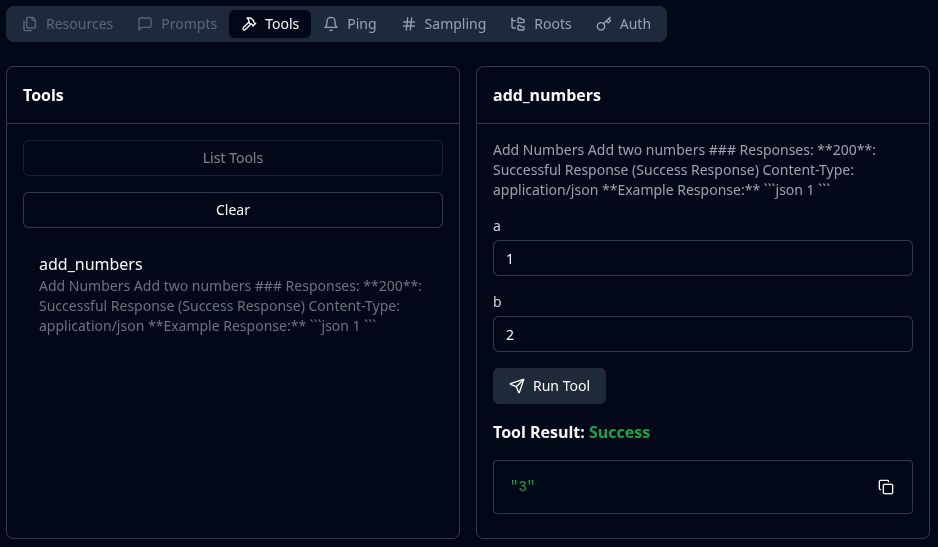Viewport: 938px width, 547px height.
Task: Focus the parameter b input field
Action: tap(702, 334)
